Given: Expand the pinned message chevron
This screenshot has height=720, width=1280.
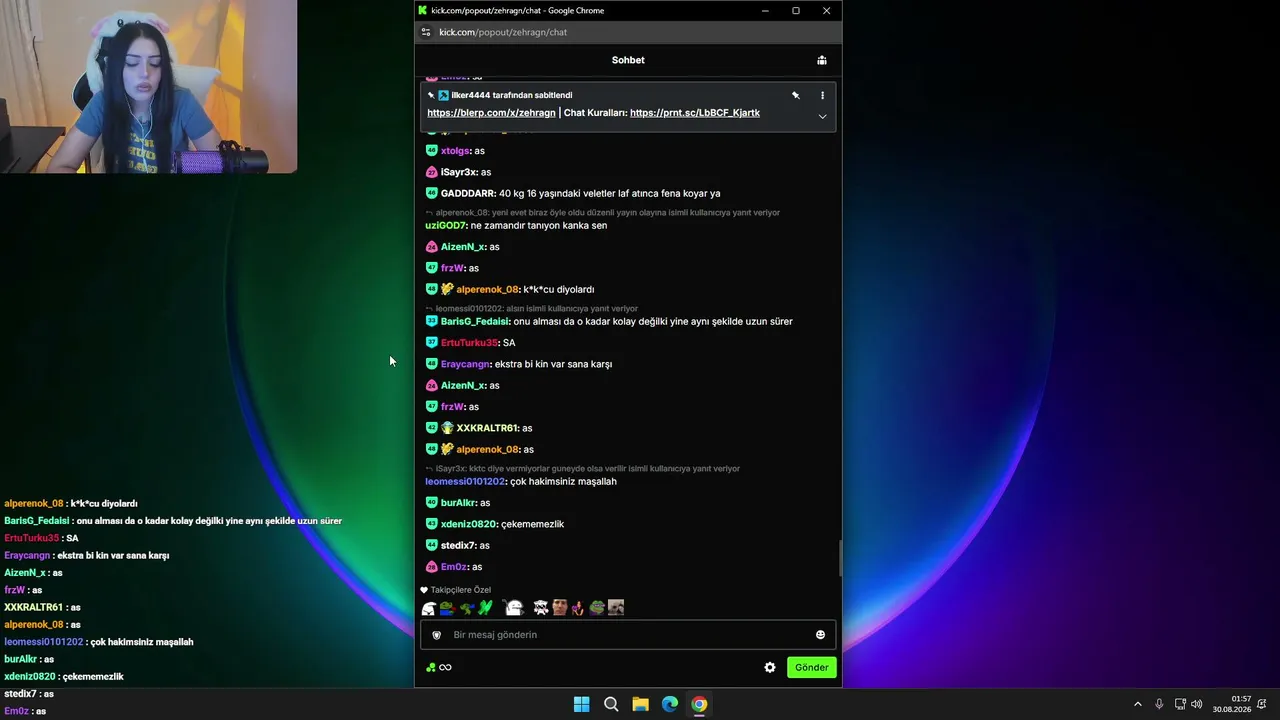Looking at the screenshot, I should tap(822, 116).
